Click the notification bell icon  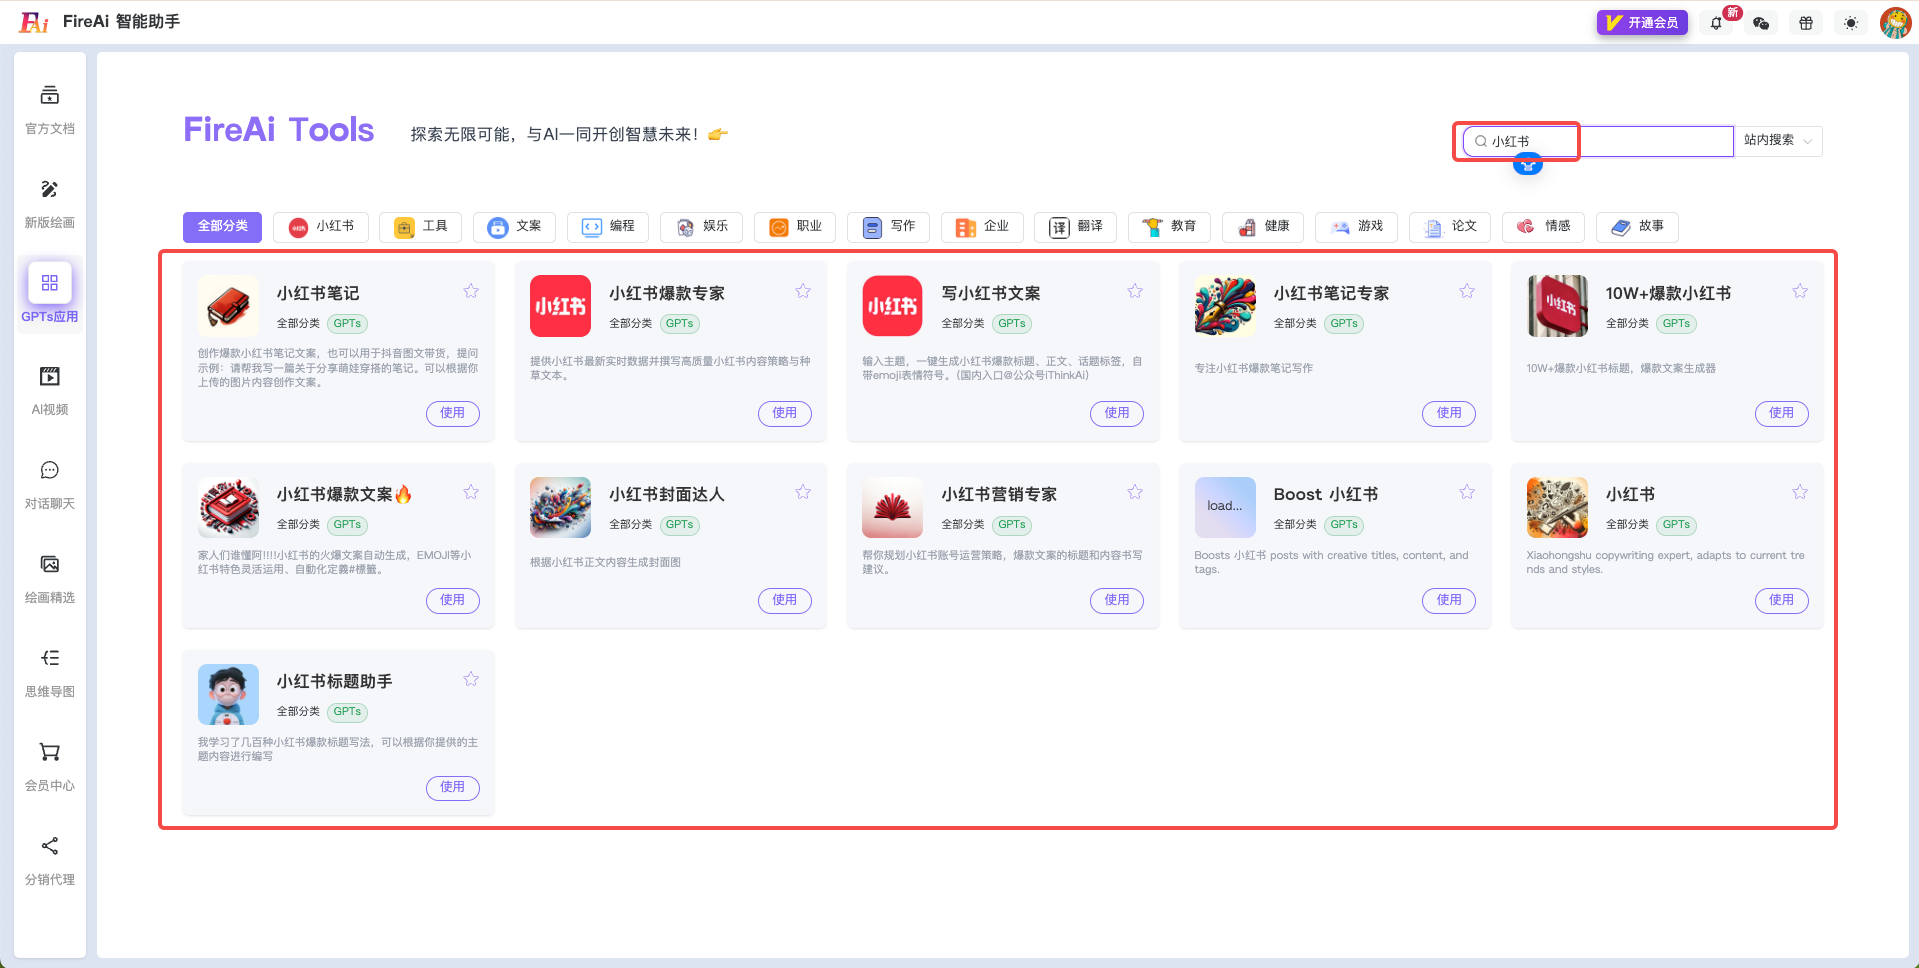[x=1716, y=23]
